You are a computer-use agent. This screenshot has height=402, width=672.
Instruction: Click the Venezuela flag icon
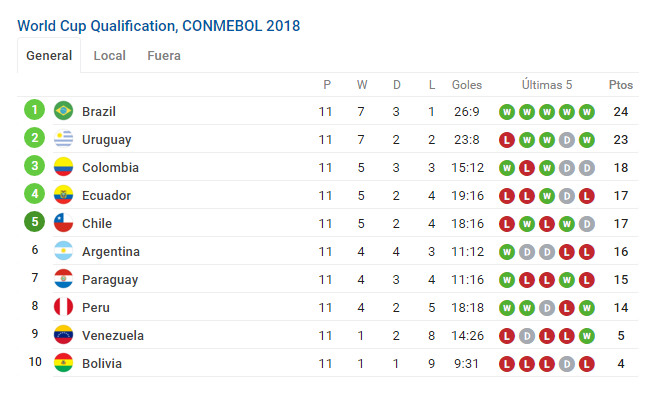(63, 335)
